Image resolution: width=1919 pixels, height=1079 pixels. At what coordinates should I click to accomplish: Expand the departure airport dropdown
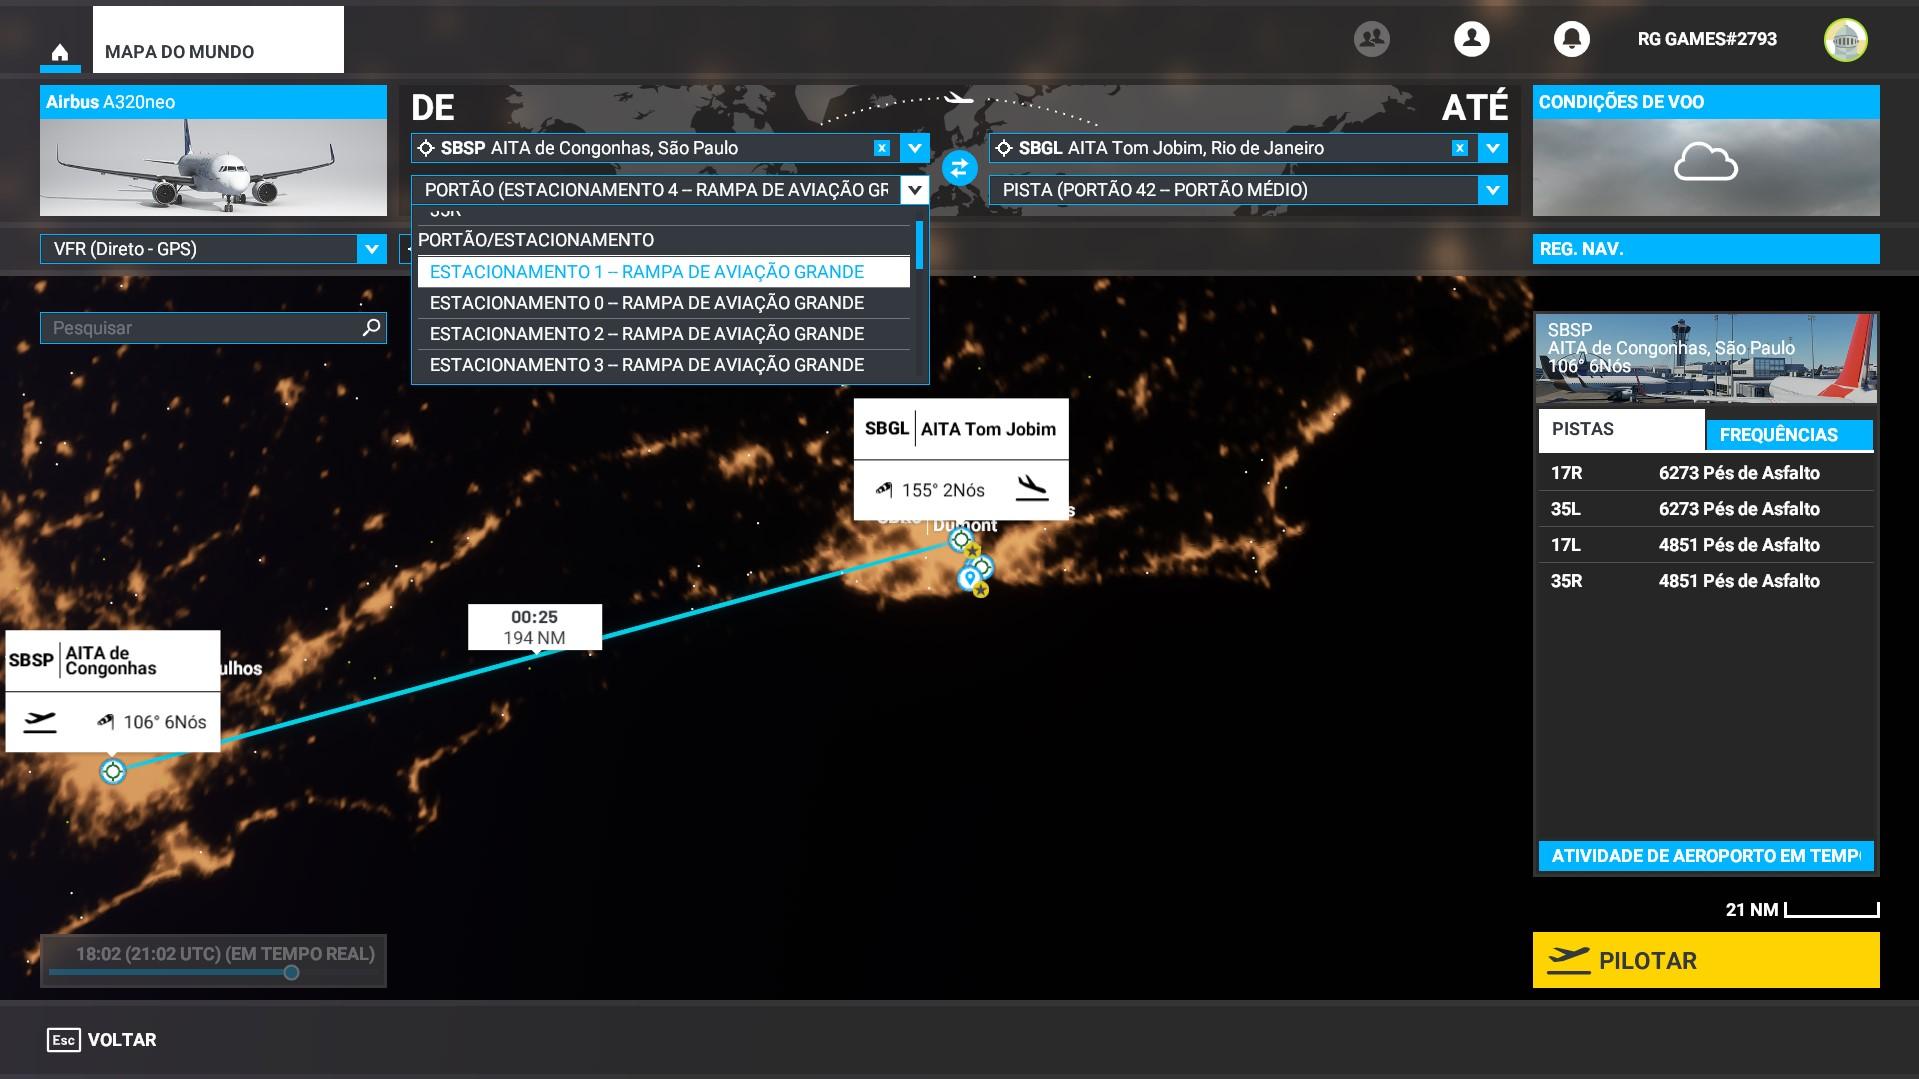(x=914, y=148)
